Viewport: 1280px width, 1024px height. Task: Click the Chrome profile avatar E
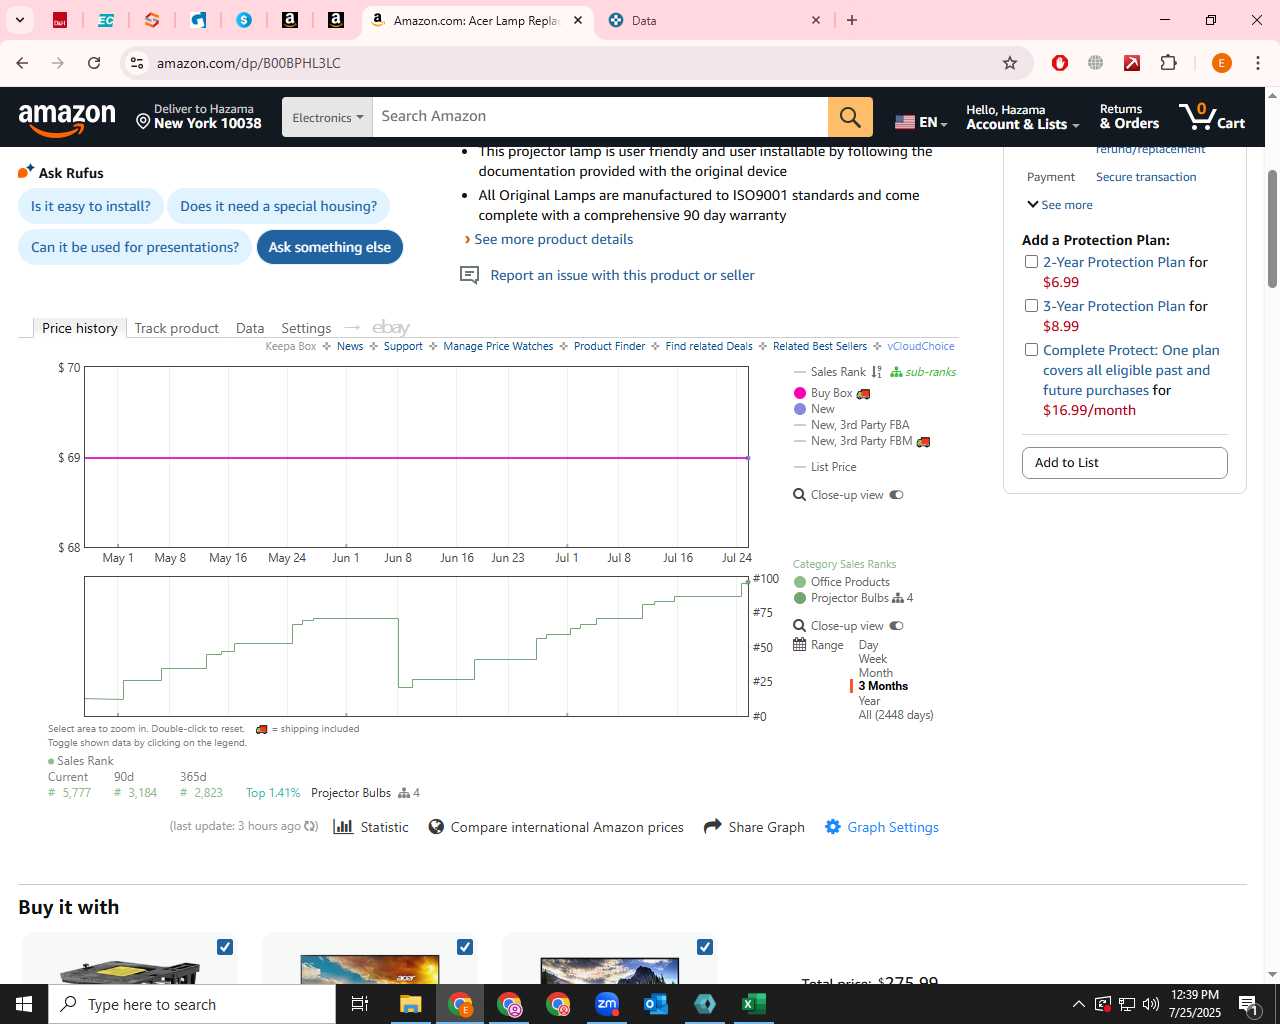(1221, 63)
